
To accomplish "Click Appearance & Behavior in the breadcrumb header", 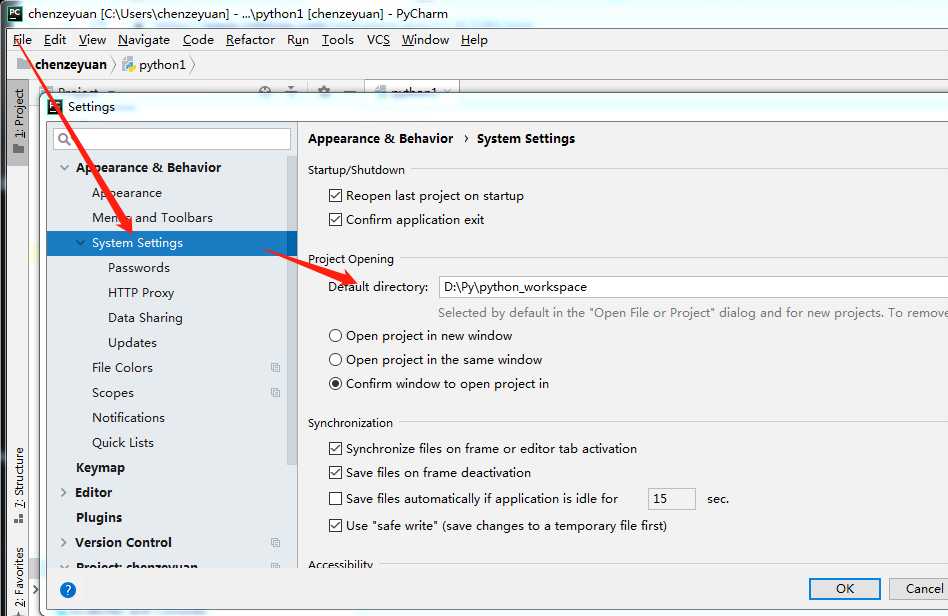I will coord(380,138).
